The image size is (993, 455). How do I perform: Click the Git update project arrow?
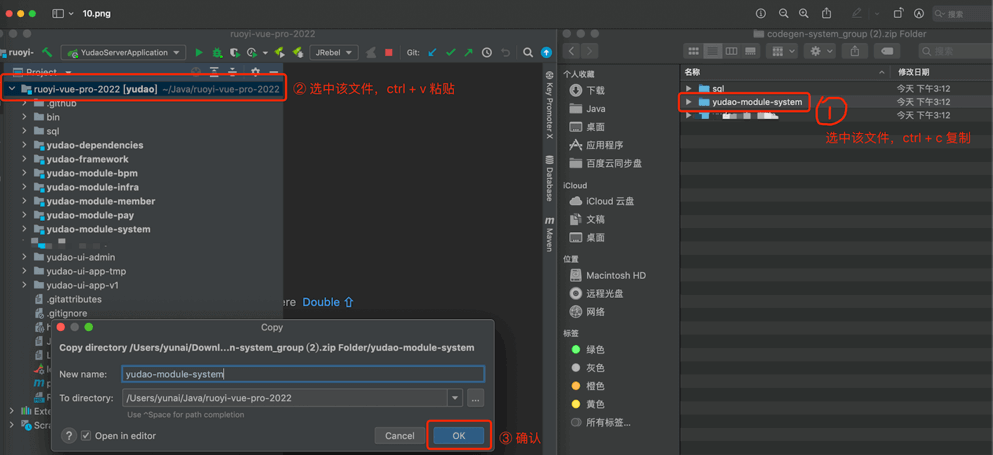[x=432, y=53]
